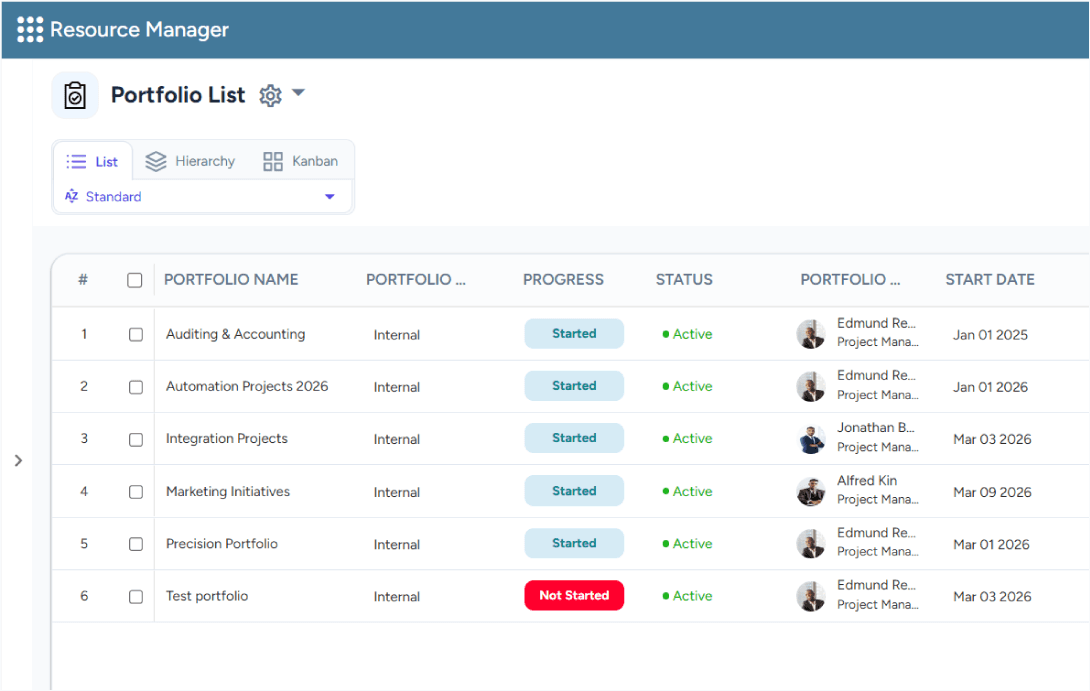The height and width of the screenshot is (691, 1090).
Task: Click the PROGRESS column header
Action: pyautogui.click(x=563, y=279)
